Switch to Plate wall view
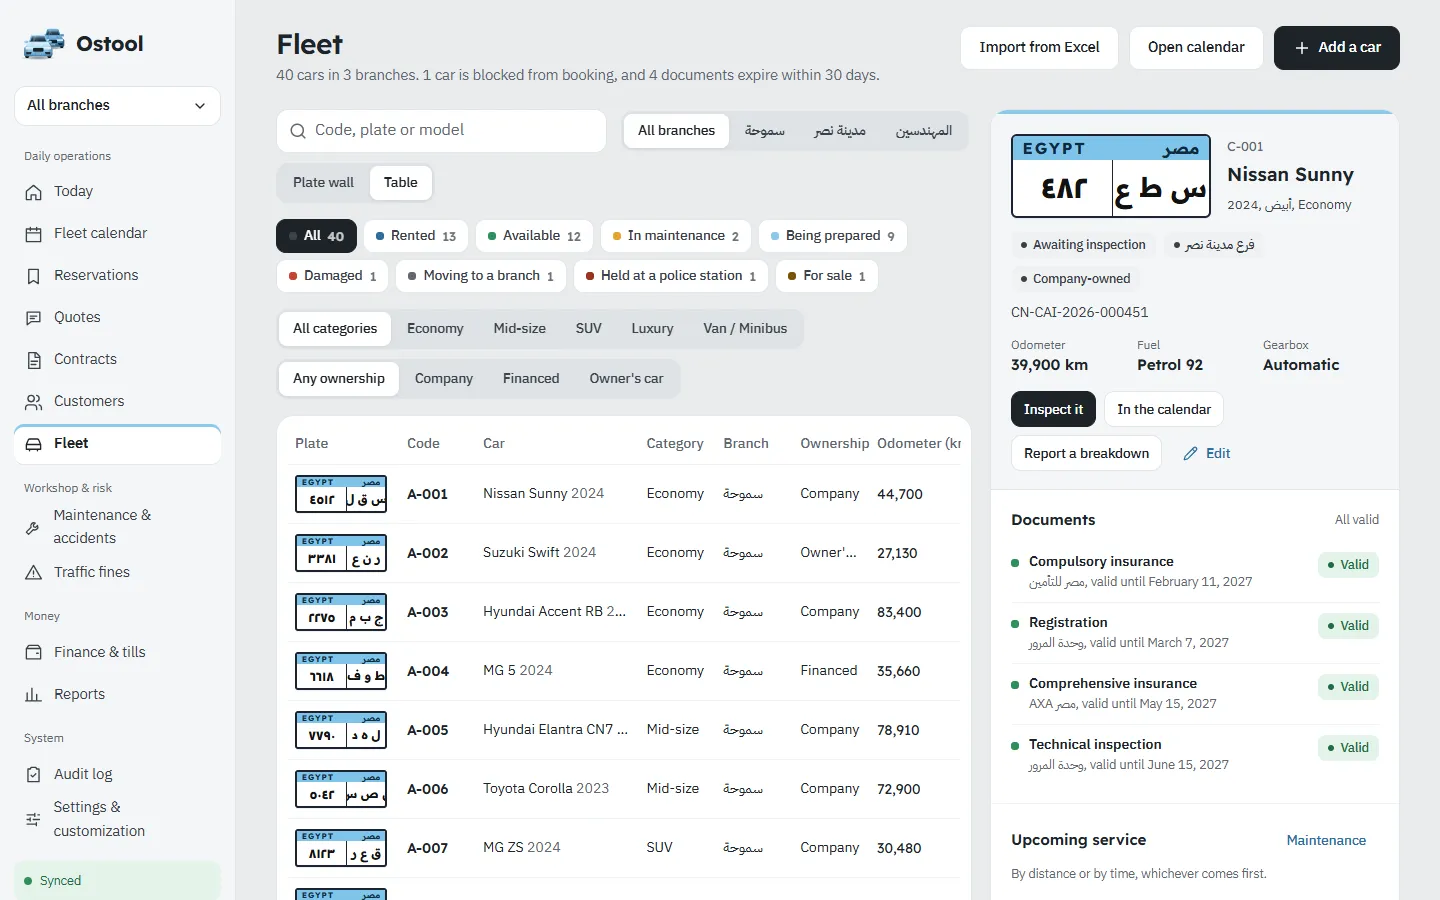Image resolution: width=1440 pixels, height=900 pixels. (x=323, y=183)
